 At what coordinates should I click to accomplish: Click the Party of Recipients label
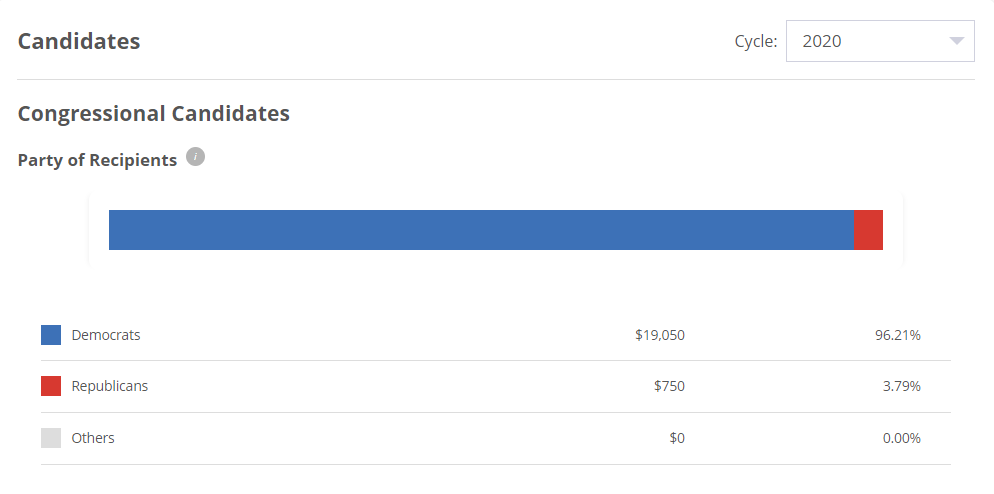click(97, 160)
